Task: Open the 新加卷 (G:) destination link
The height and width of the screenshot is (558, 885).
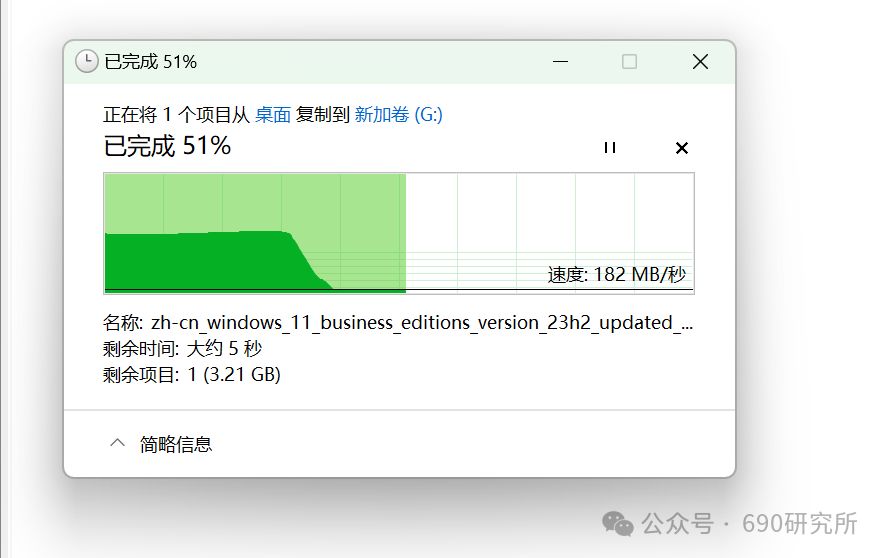Action: pos(398,115)
